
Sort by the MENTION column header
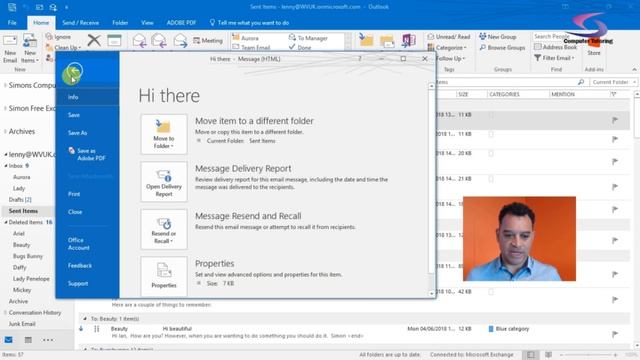click(563, 94)
